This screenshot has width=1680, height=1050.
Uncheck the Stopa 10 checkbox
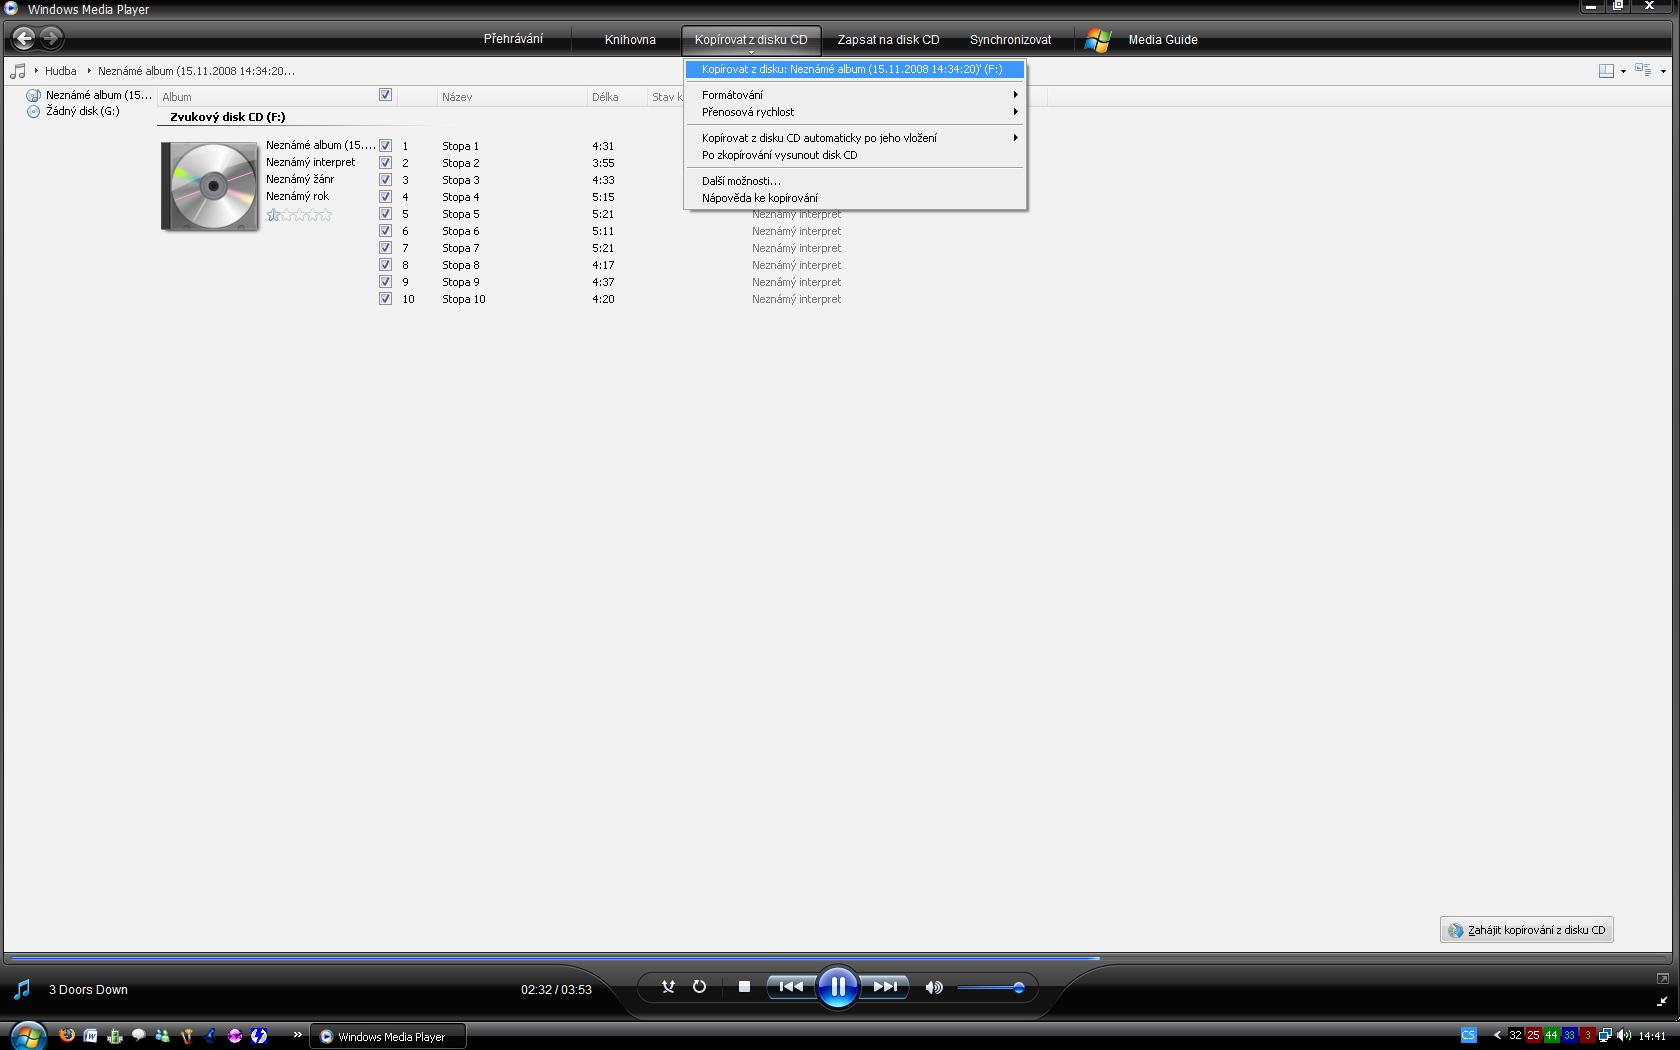pos(385,298)
